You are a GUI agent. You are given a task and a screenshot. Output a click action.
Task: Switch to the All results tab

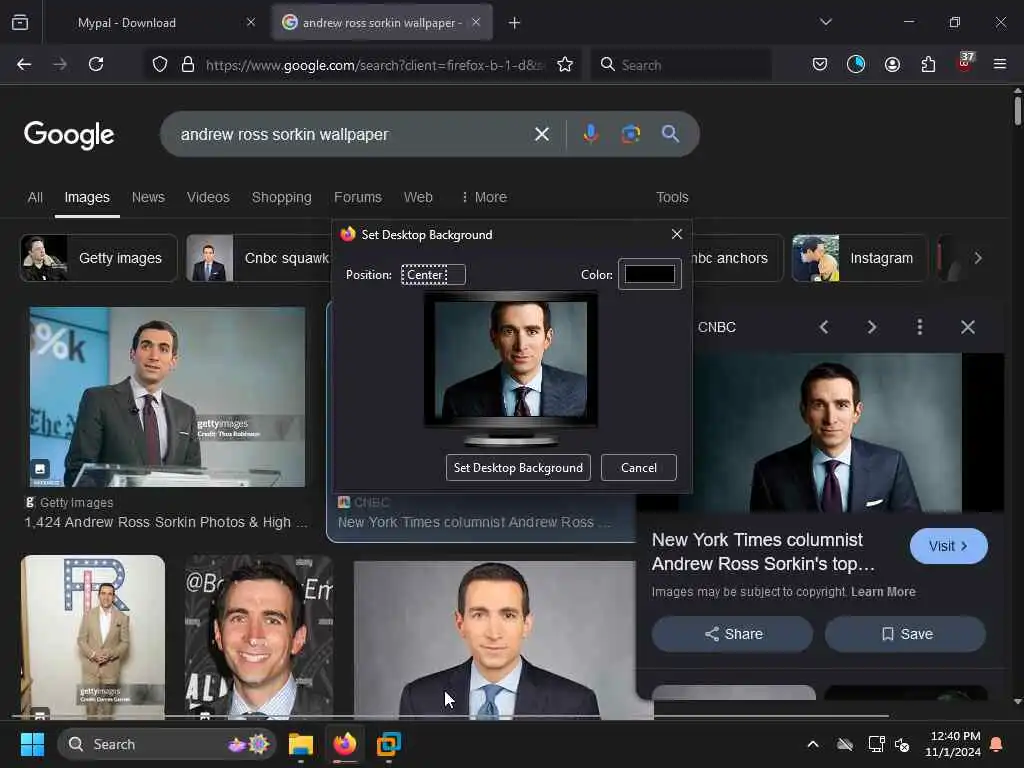[x=35, y=197]
